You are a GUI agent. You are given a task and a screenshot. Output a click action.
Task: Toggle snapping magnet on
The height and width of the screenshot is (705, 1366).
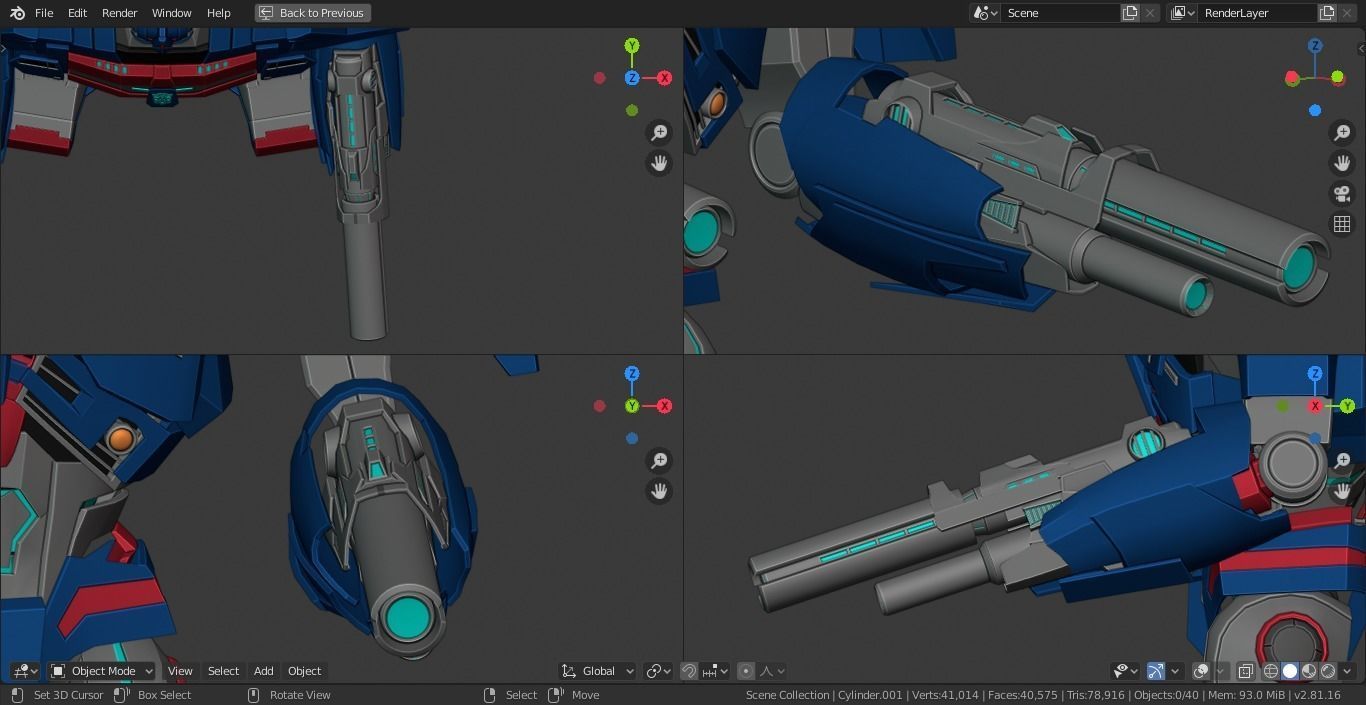[x=689, y=671]
